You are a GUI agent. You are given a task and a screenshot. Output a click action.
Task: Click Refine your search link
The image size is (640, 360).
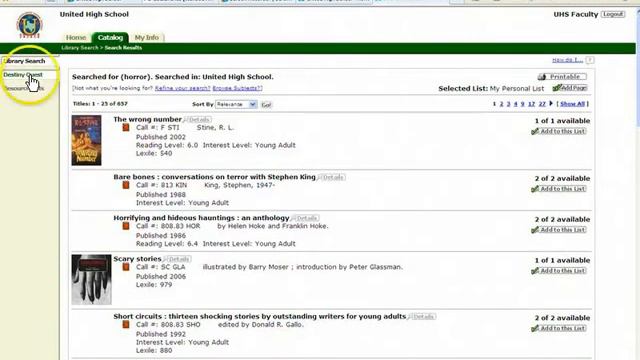182,88
